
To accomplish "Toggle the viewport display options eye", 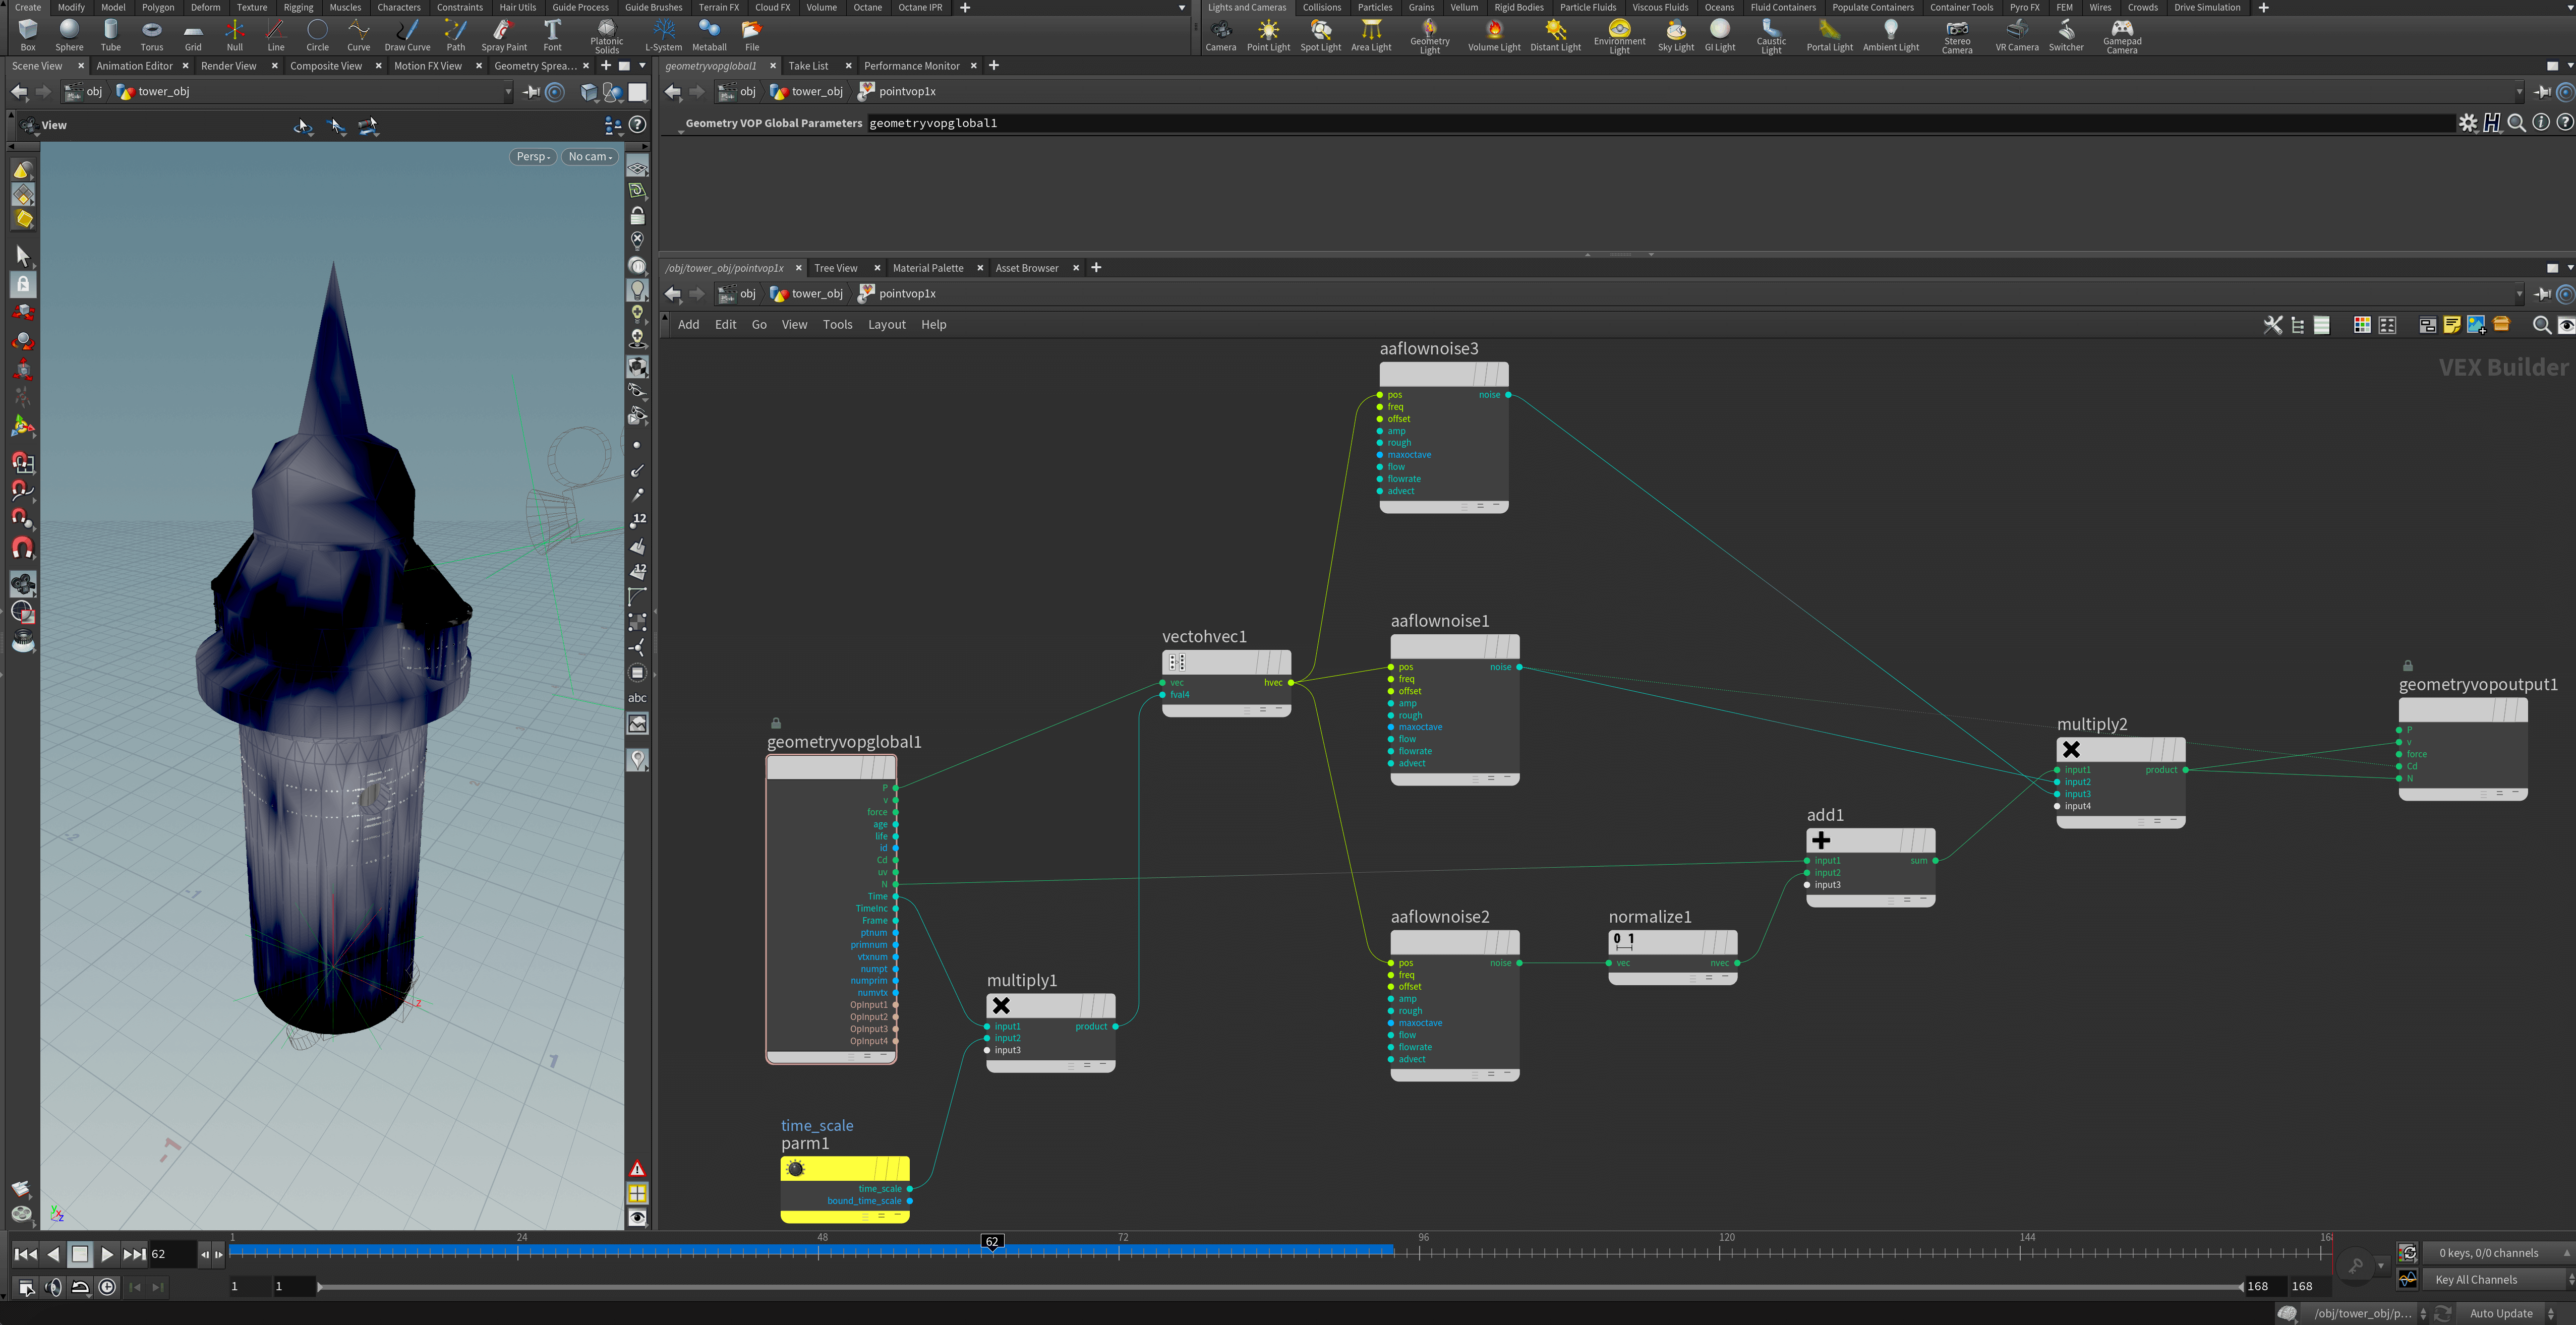I will coord(637,1217).
